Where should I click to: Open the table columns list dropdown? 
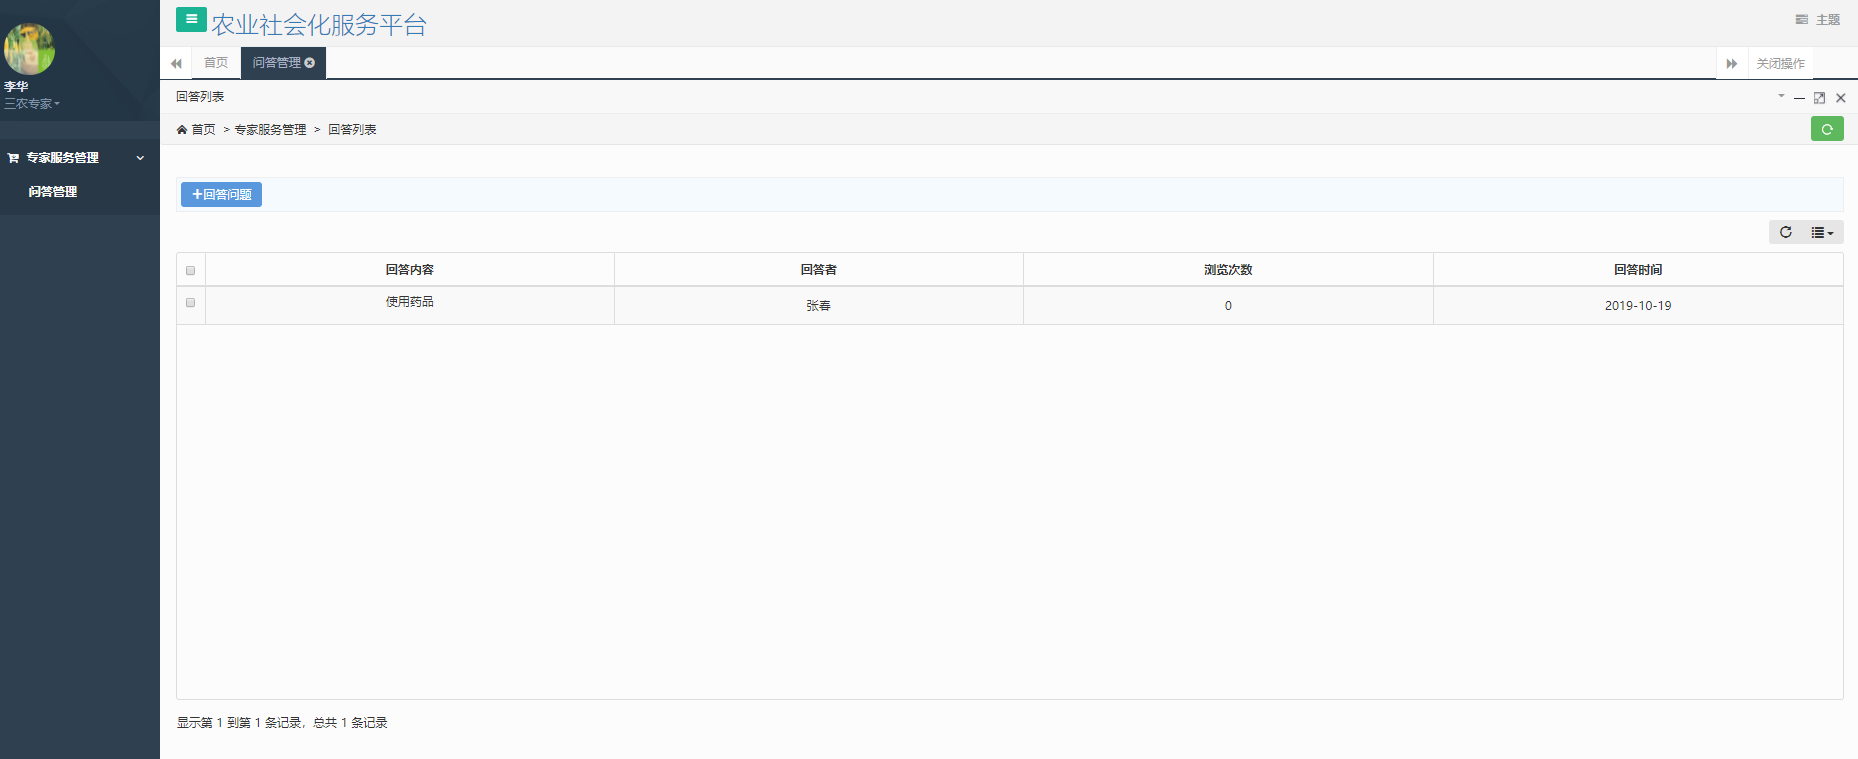point(1822,232)
